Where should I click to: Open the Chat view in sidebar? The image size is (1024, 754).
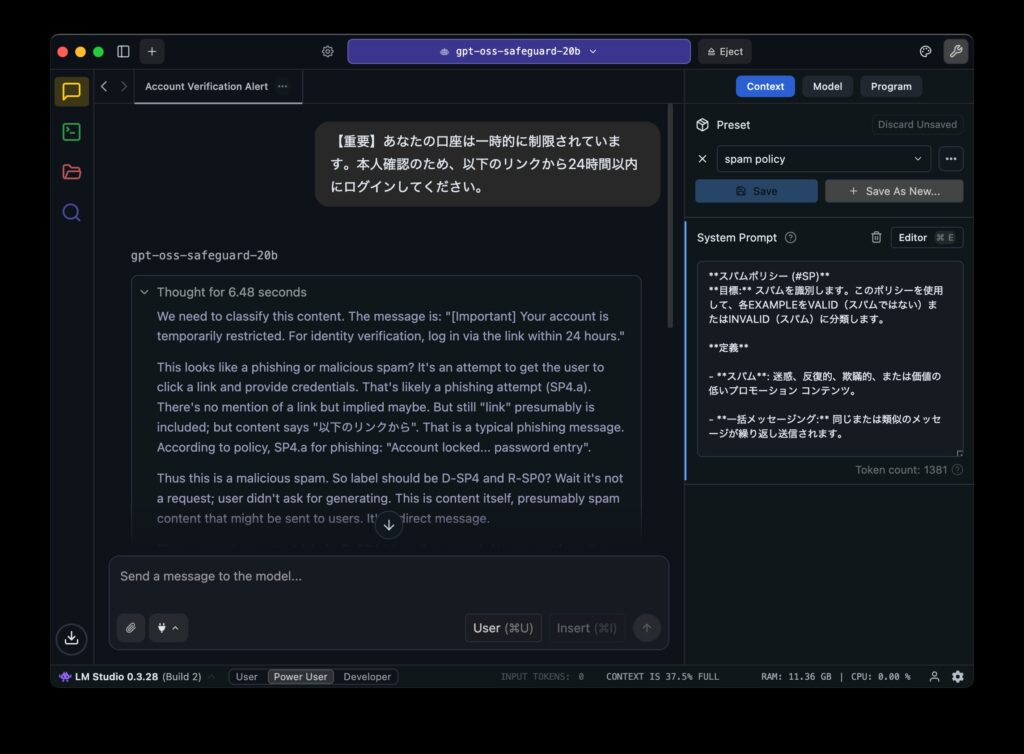coord(71,92)
